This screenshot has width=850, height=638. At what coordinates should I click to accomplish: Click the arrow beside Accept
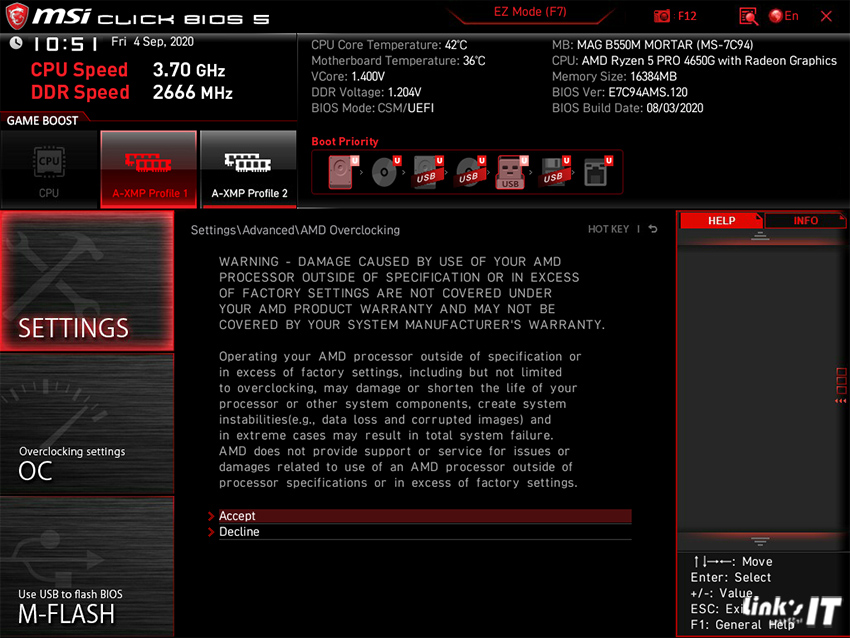click(x=211, y=516)
